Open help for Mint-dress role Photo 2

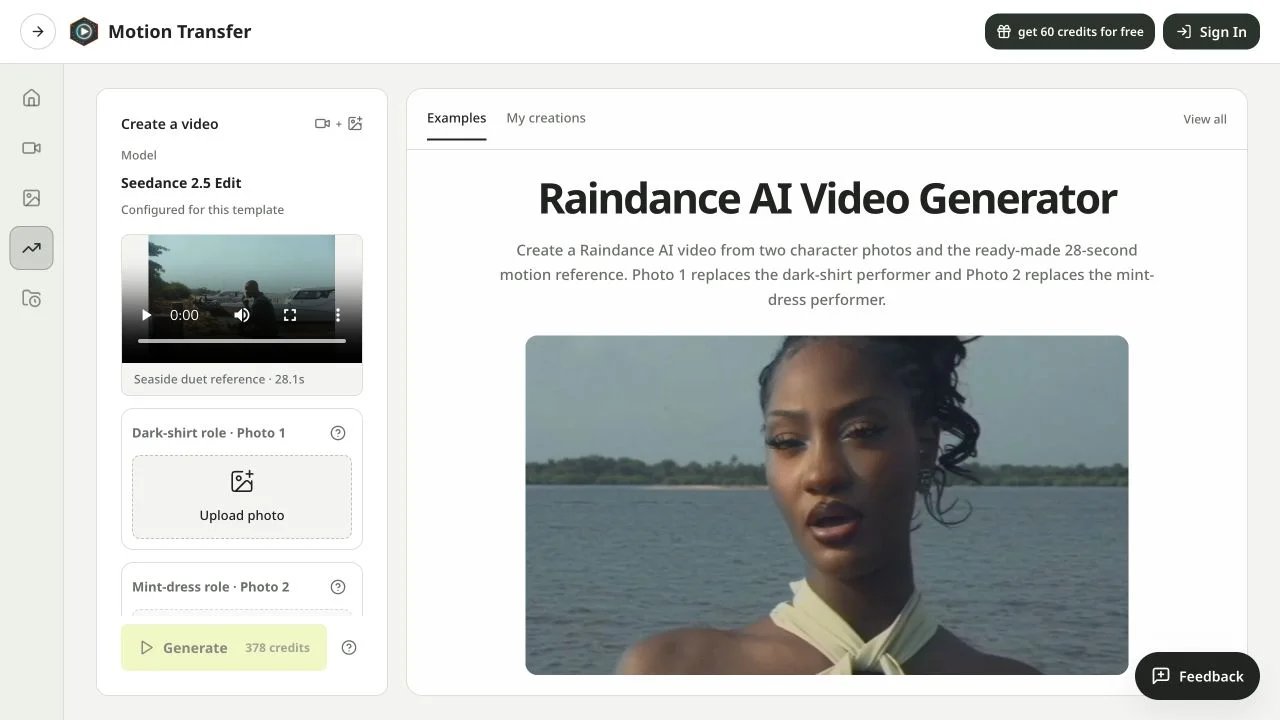338,587
